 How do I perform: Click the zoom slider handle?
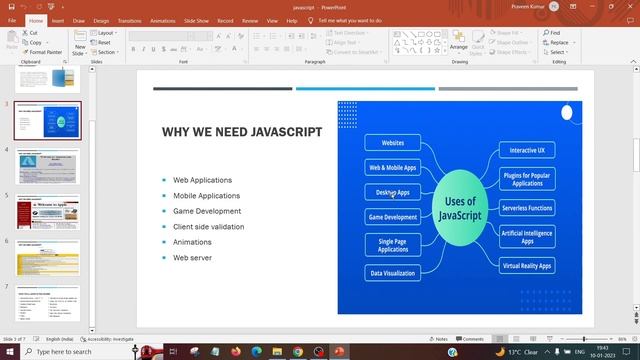584,339
